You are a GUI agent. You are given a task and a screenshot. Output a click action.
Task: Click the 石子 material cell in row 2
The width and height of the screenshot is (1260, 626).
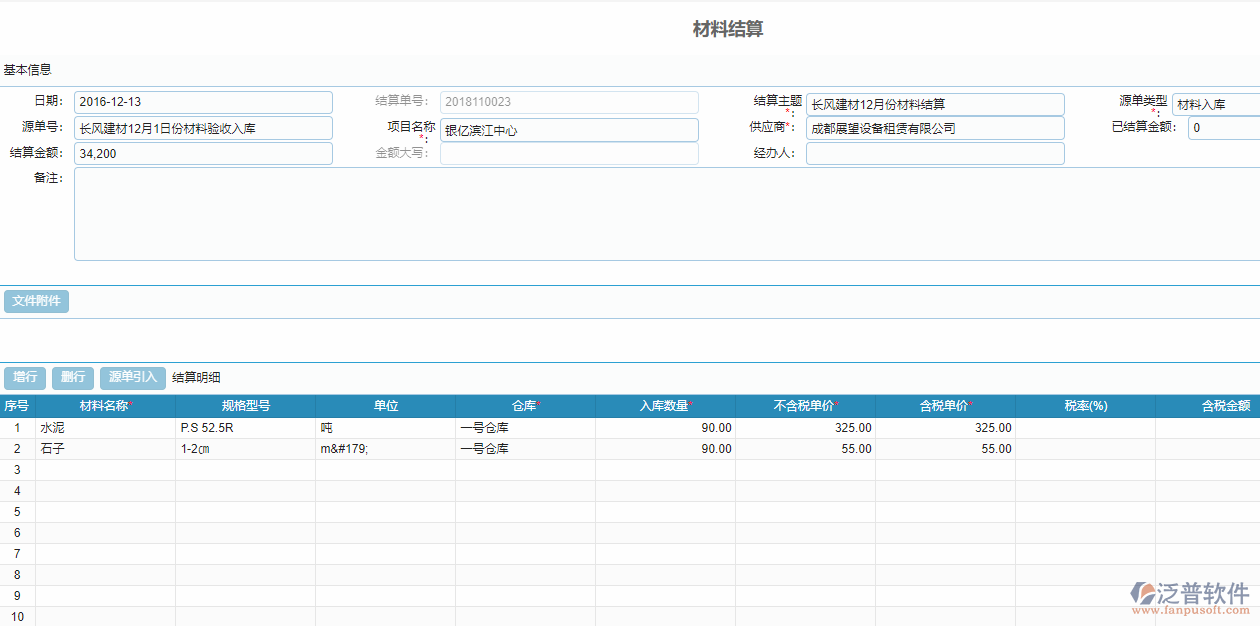click(x=105, y=449)
